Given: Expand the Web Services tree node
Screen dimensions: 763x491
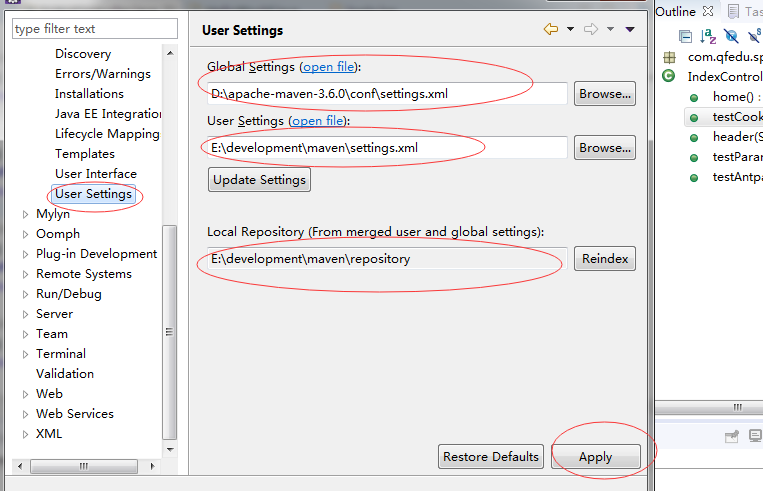Looking at the screenshot, I should click(26, 414).
